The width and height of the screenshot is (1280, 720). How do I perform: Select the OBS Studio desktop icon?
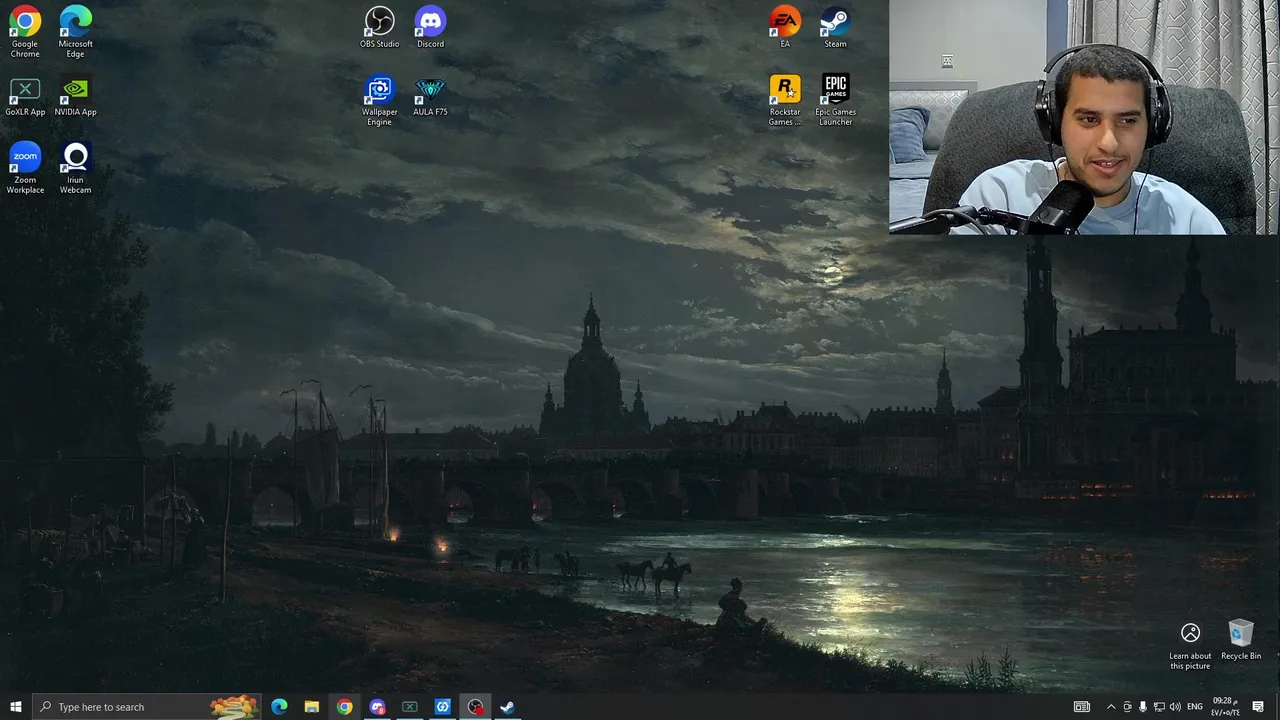pos(379,27)
